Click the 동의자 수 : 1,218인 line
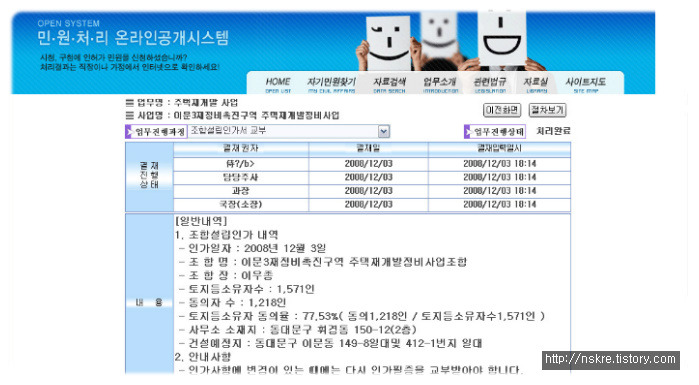 pyautogui.click(x=232, y=303)
